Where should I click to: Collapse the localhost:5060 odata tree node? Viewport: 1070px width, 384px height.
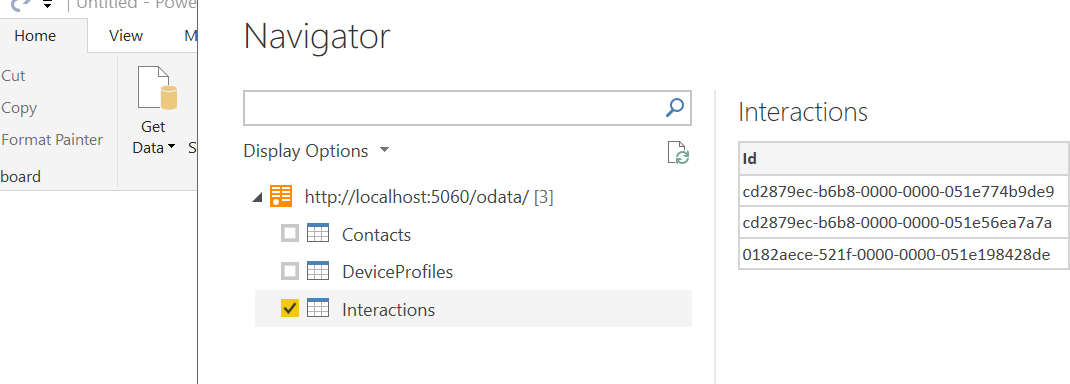tap(257, 198)
